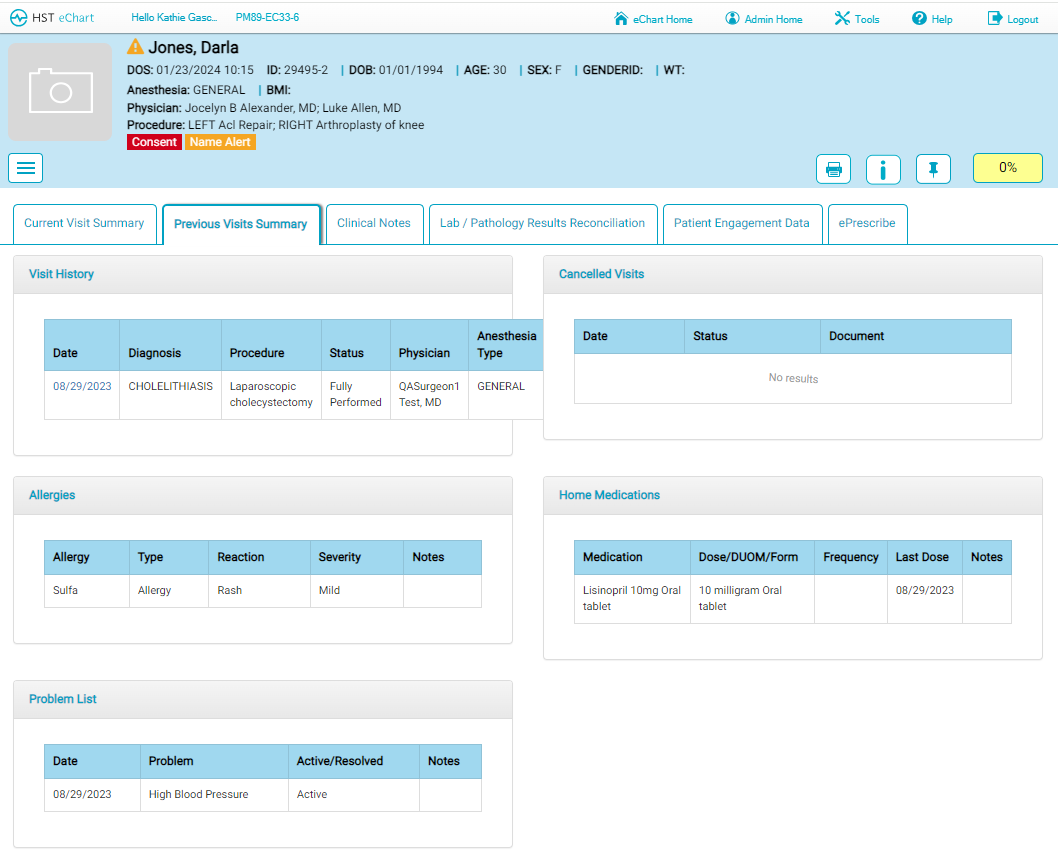Open the hamburger menu button
1058x861 pixels.
26,168
